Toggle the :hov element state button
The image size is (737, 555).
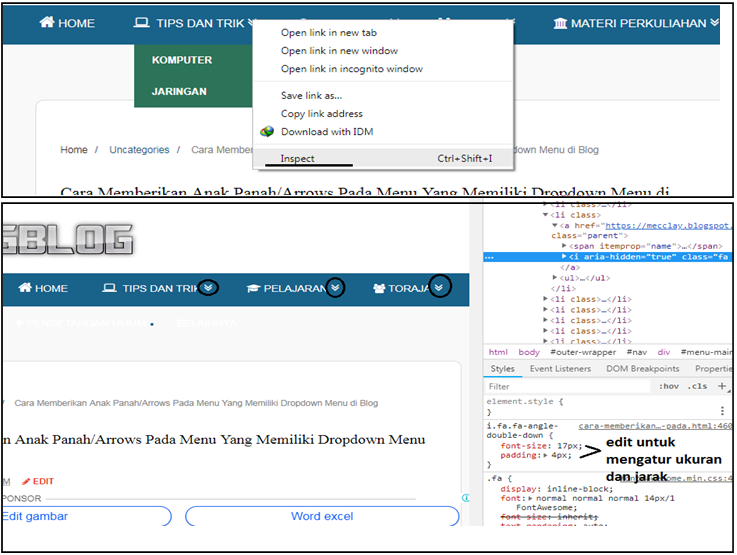668,386
